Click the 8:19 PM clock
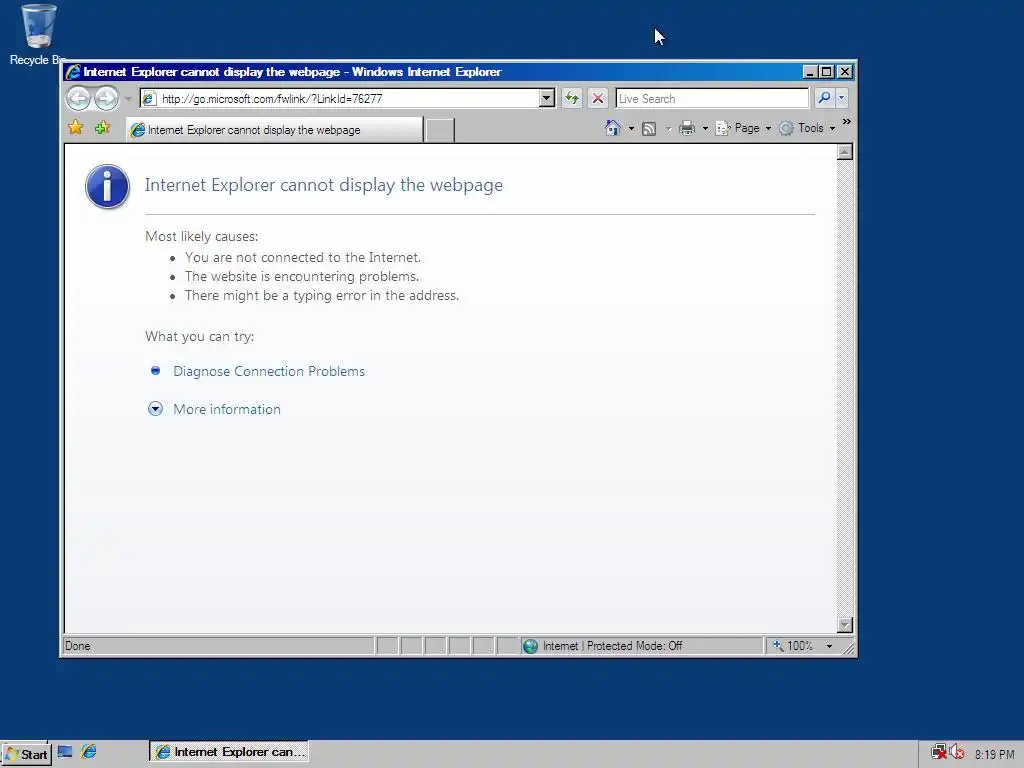The height and width of the screenshot is (768, 1024). 994,754
